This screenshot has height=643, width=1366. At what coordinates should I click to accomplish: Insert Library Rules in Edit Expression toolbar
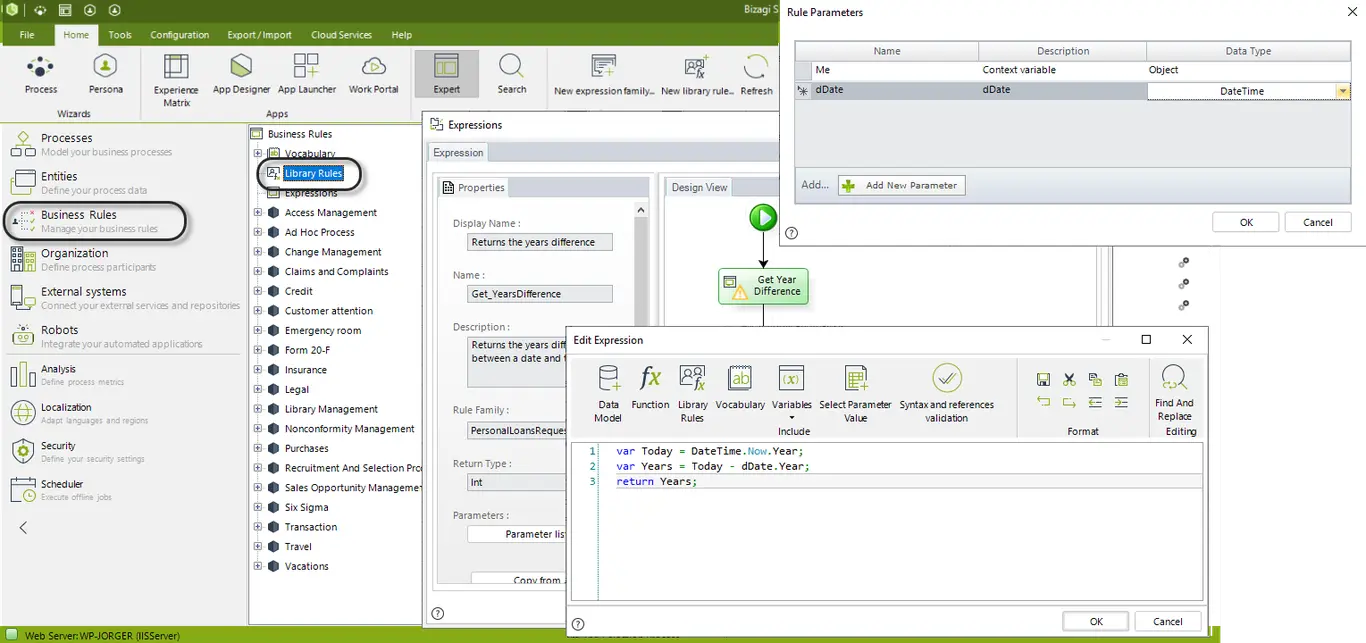692,394
